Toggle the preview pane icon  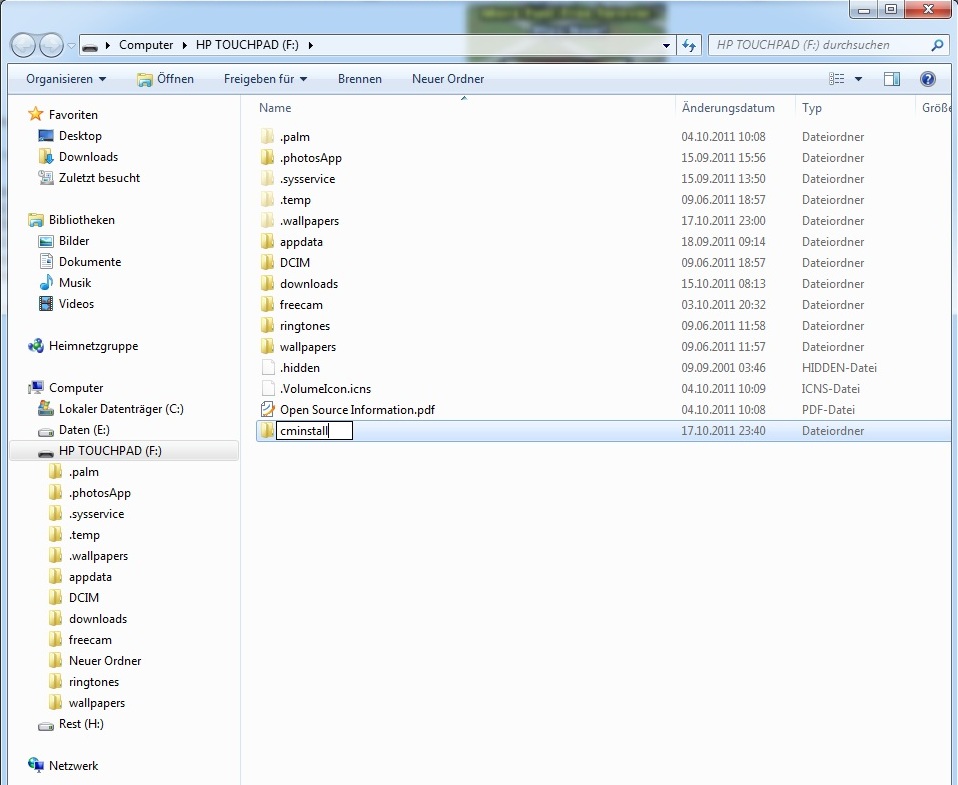tap(891, 79)
